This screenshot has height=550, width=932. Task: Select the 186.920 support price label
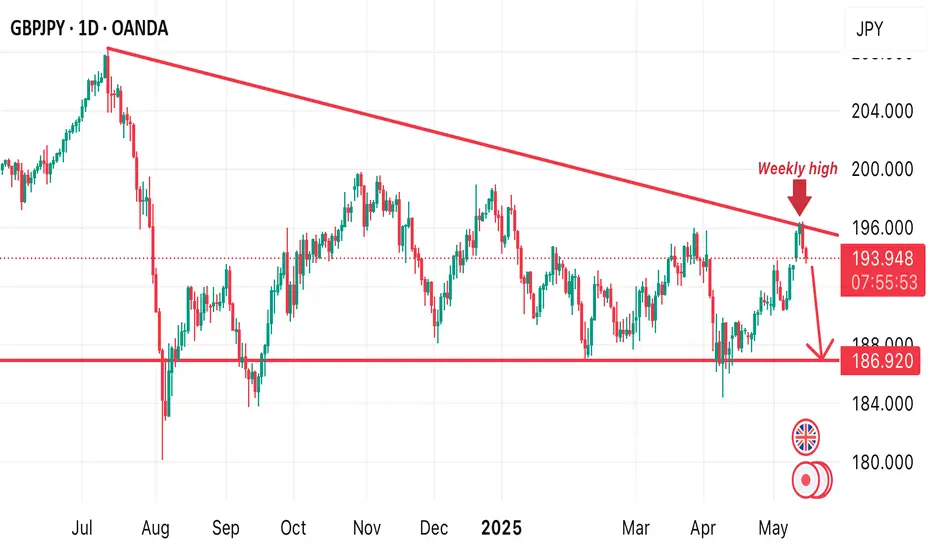pos(881,360)
